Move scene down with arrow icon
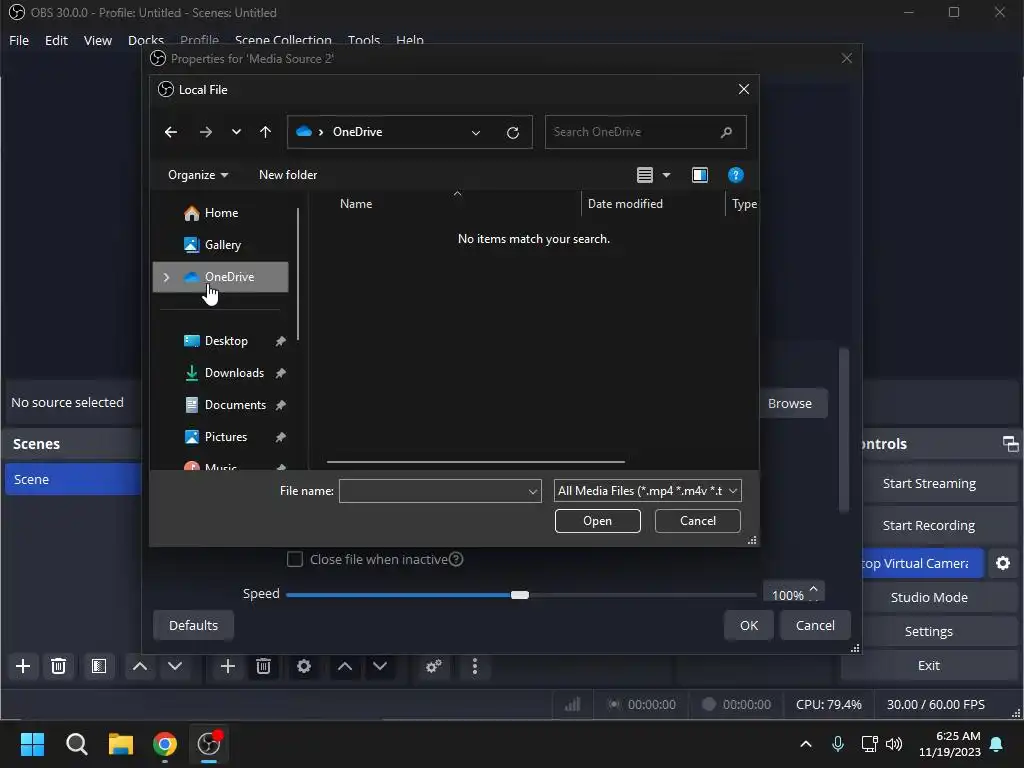 pyautogui.click(x=175, y=667)
